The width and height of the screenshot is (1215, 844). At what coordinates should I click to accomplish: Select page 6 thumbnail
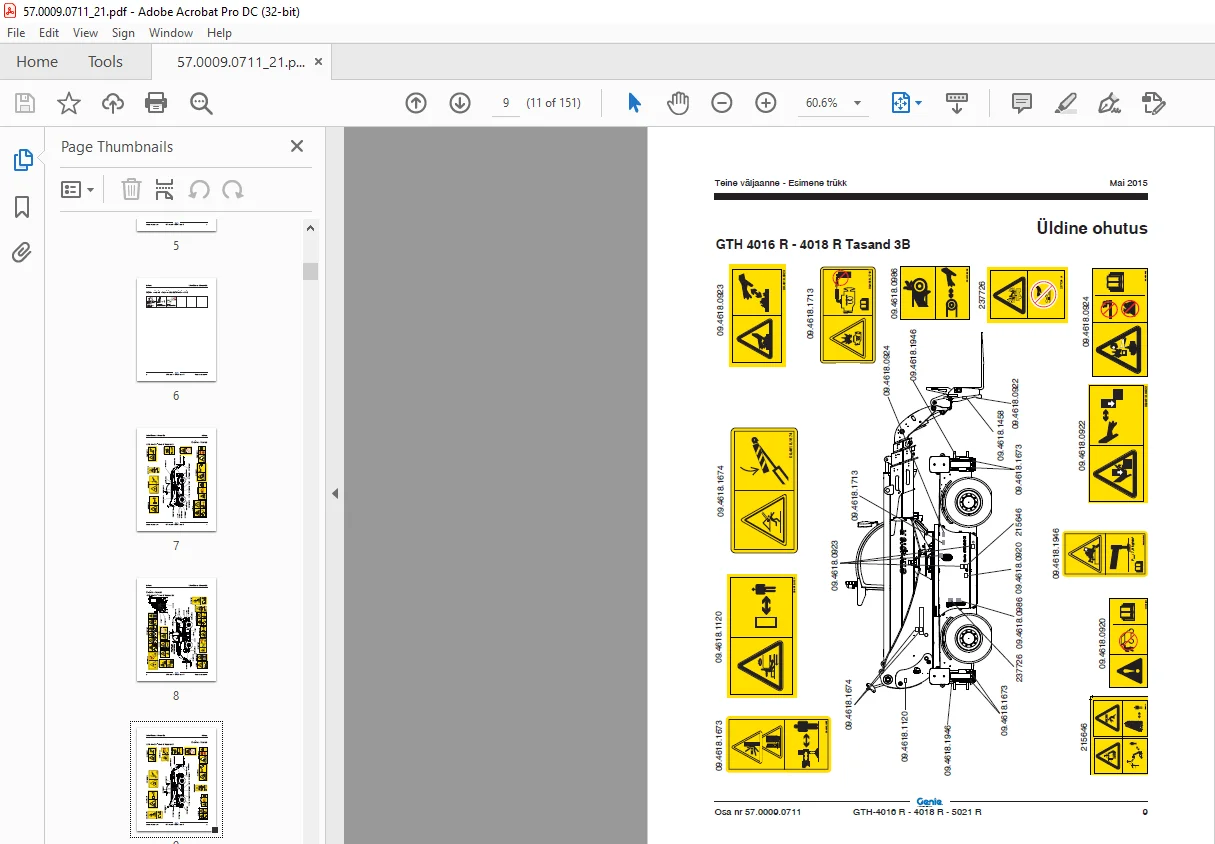176,330
